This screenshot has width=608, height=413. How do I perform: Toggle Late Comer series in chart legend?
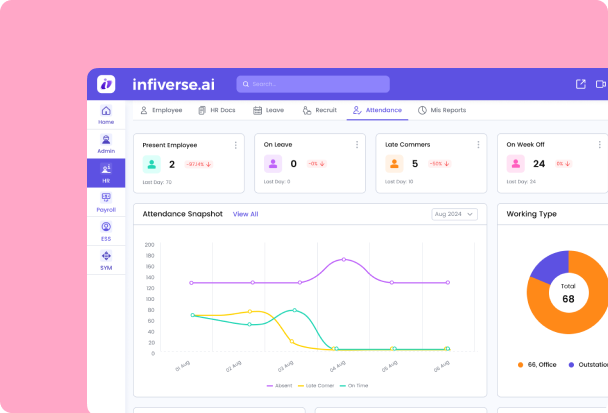[x=316, y=385]
